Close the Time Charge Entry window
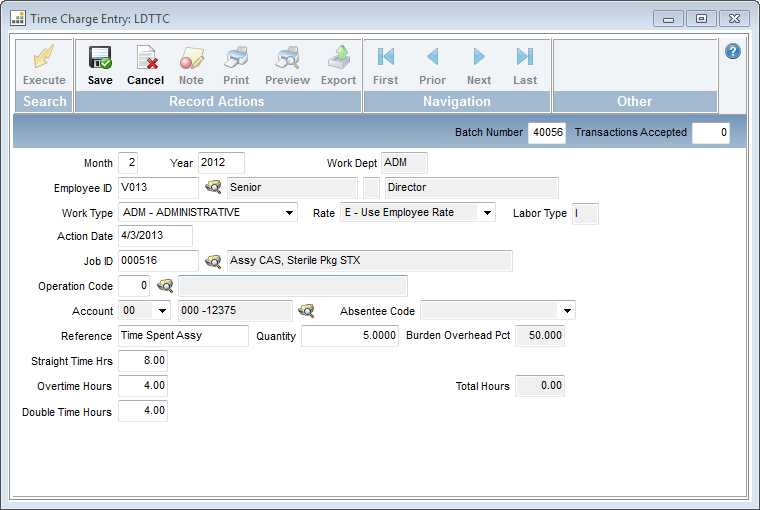 734,19
